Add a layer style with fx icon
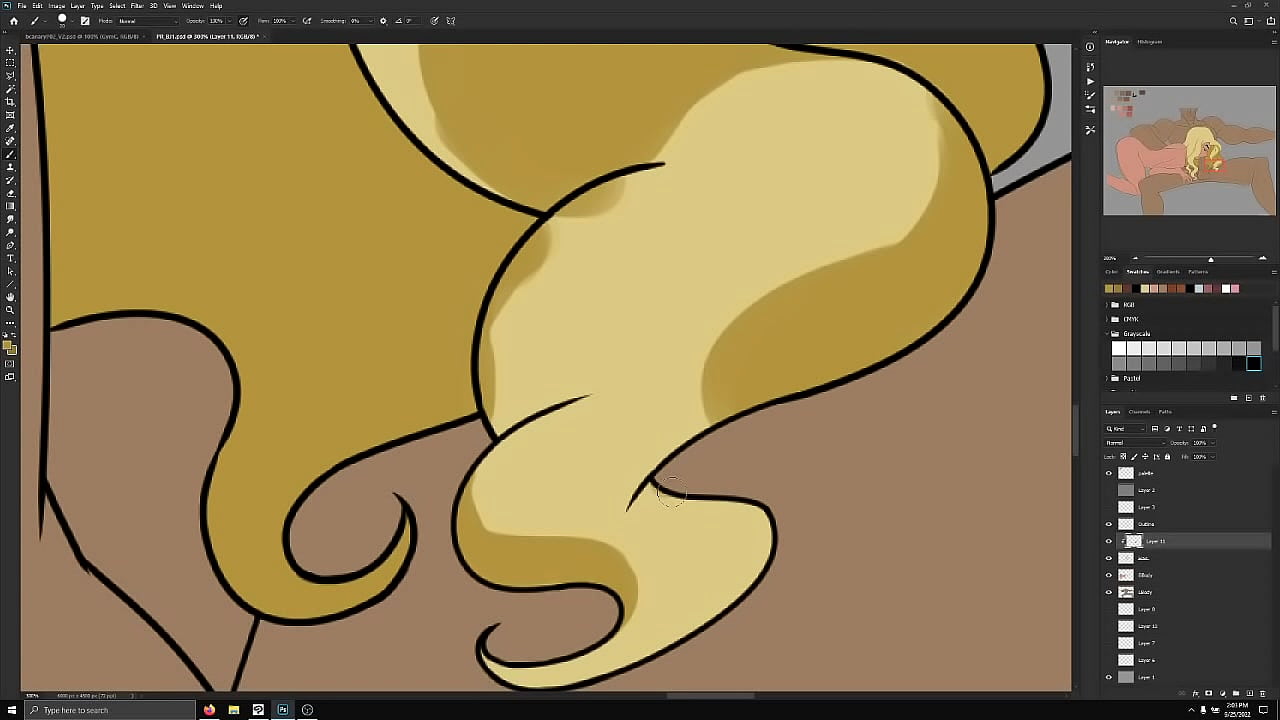Screen dimensions: 1280x720 pyautogui.click(x=1197, y=693)
